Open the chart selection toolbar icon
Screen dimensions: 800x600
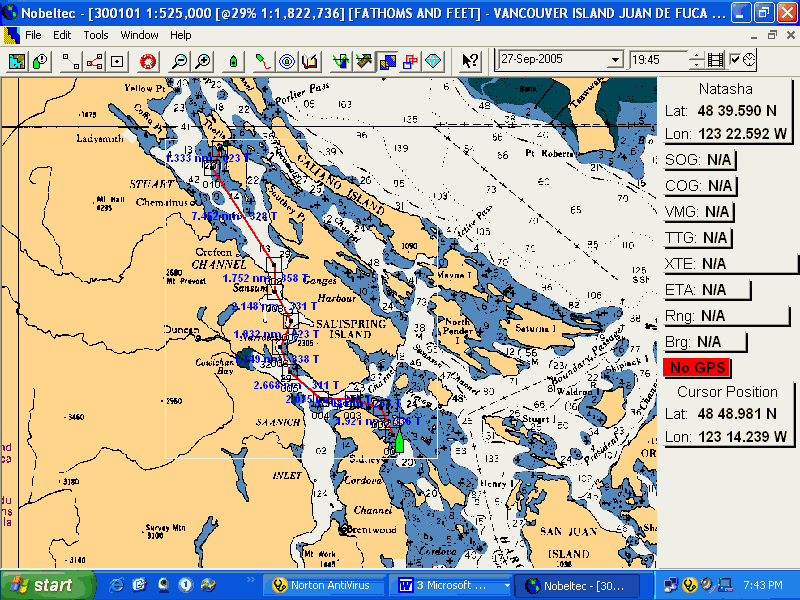17,61
